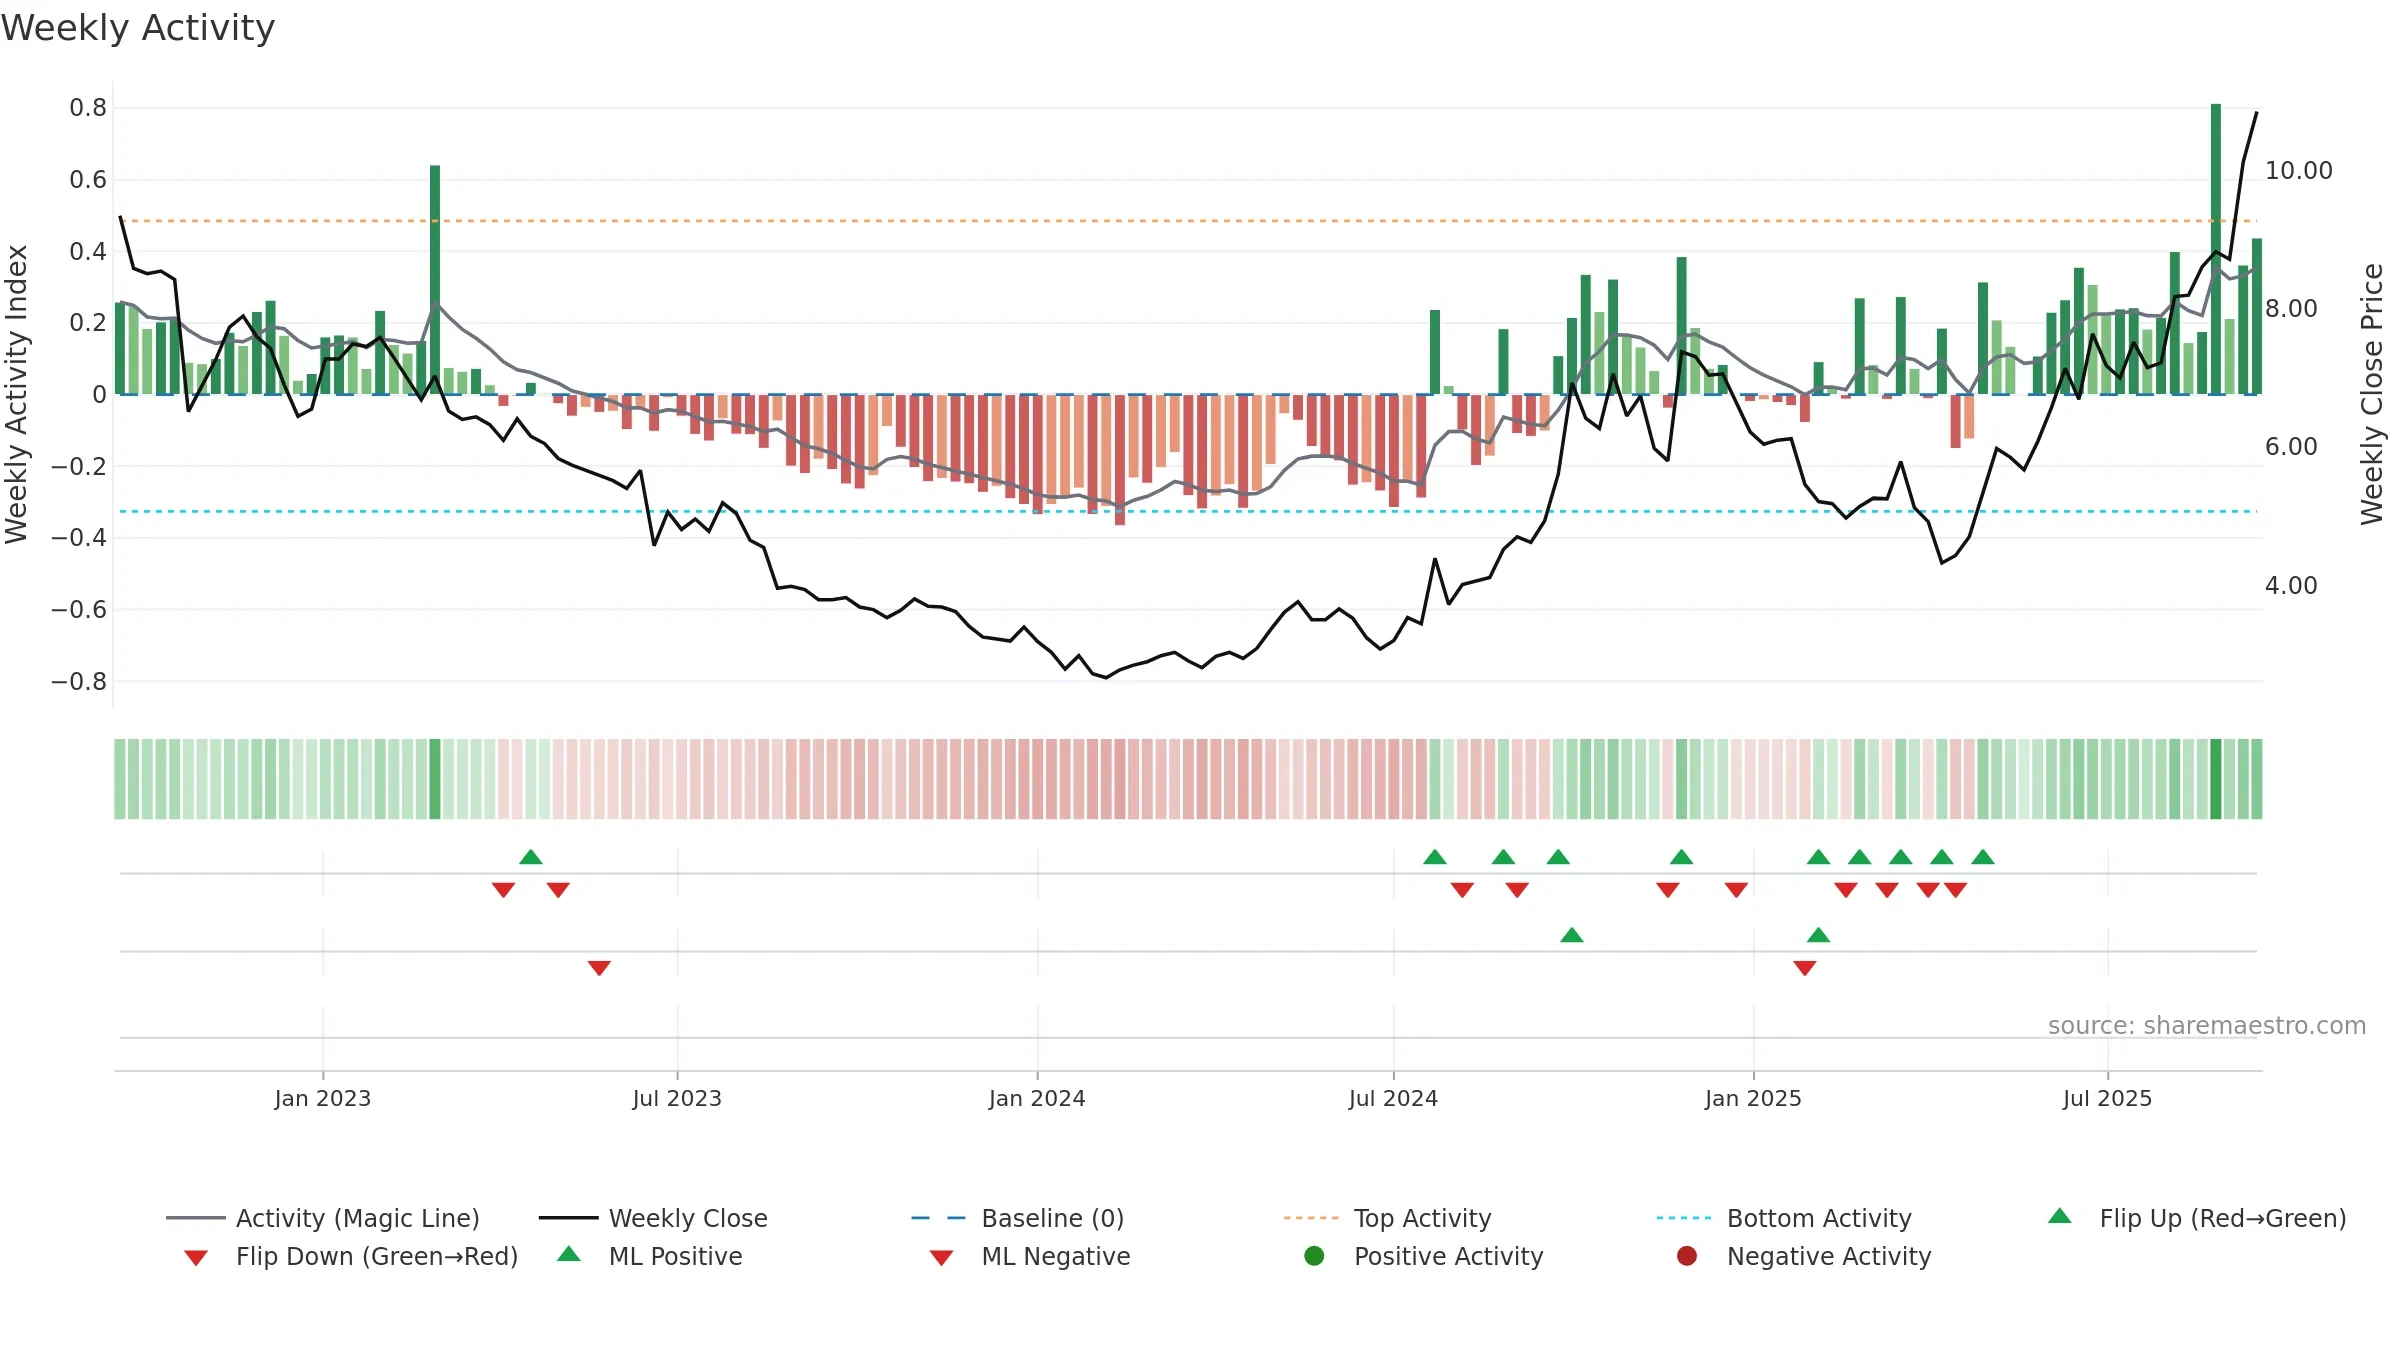Image resolution: width=2400 pixels, height=1350 pixels.
Task: Click the 6.00 price axis tick
Action: pyautogui.click(x=2291, y=447)
